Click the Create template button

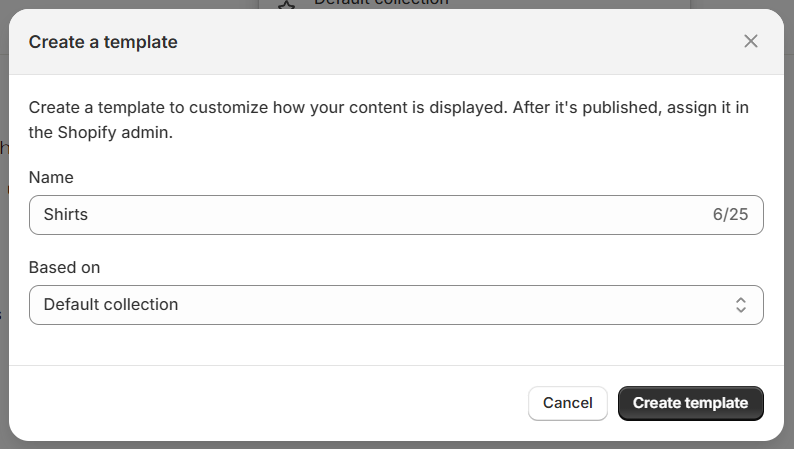tap(690, 403)
